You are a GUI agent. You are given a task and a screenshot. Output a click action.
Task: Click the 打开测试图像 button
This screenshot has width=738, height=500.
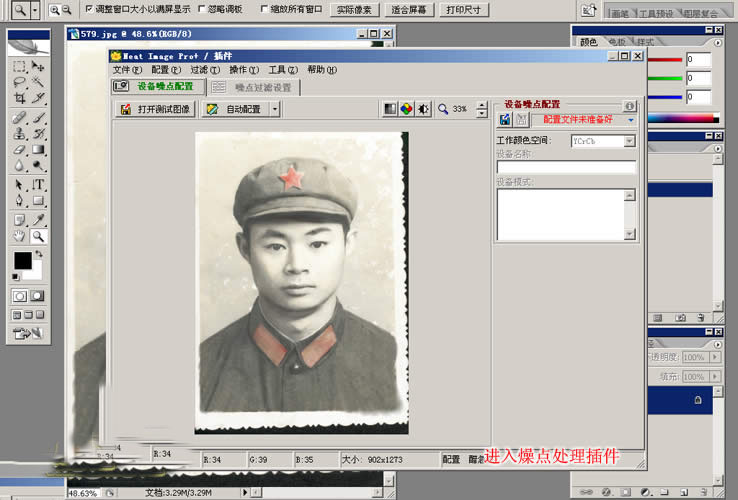[155, 109]
